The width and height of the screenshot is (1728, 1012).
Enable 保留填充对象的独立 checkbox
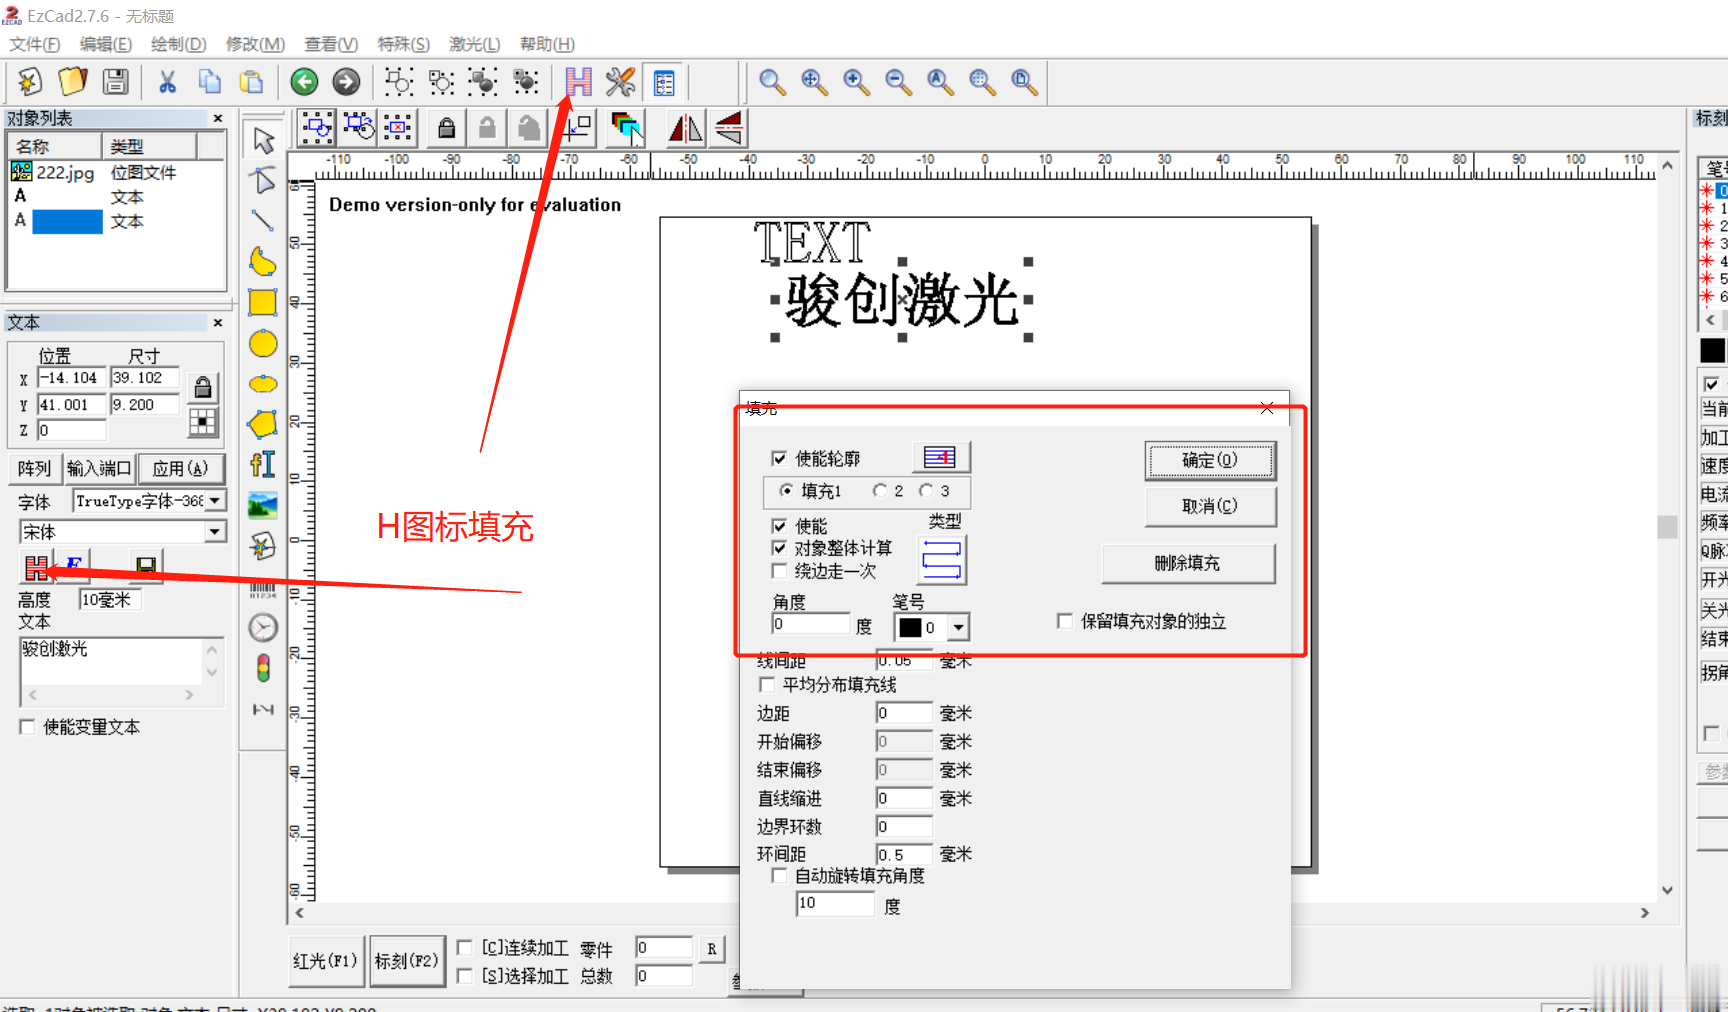pos(1065,621)
